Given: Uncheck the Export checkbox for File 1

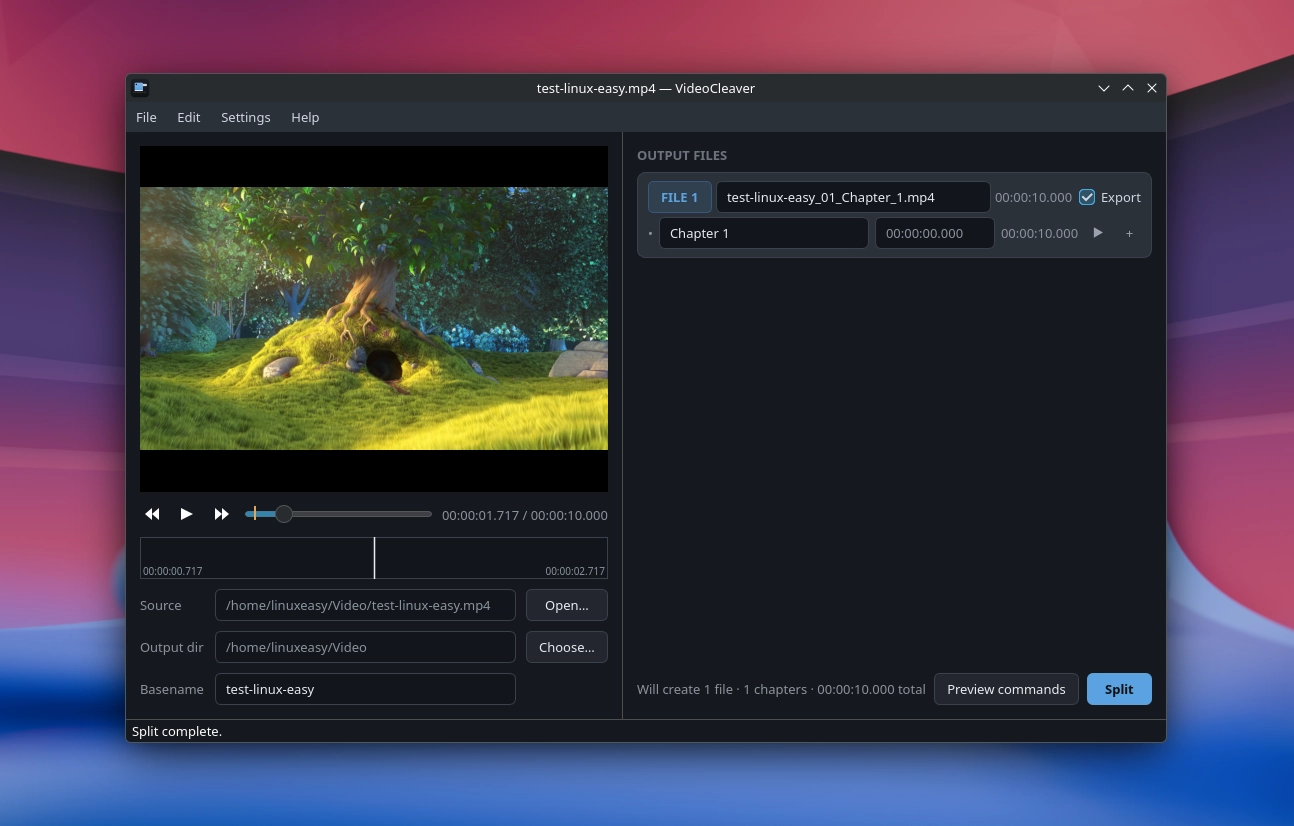Looking at the screenshot, I should point(1087,197).
